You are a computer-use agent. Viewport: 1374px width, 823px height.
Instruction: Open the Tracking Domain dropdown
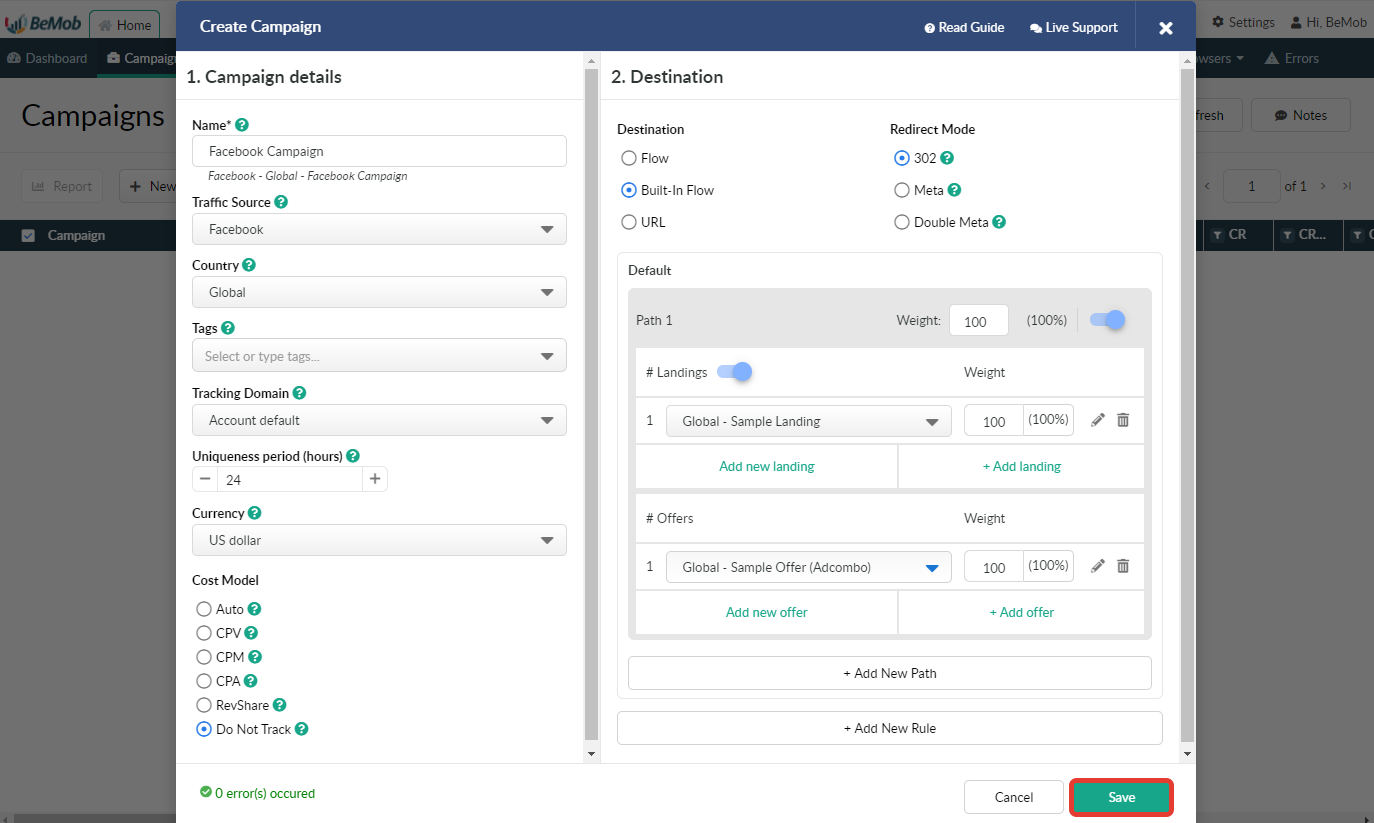(379, 420)
